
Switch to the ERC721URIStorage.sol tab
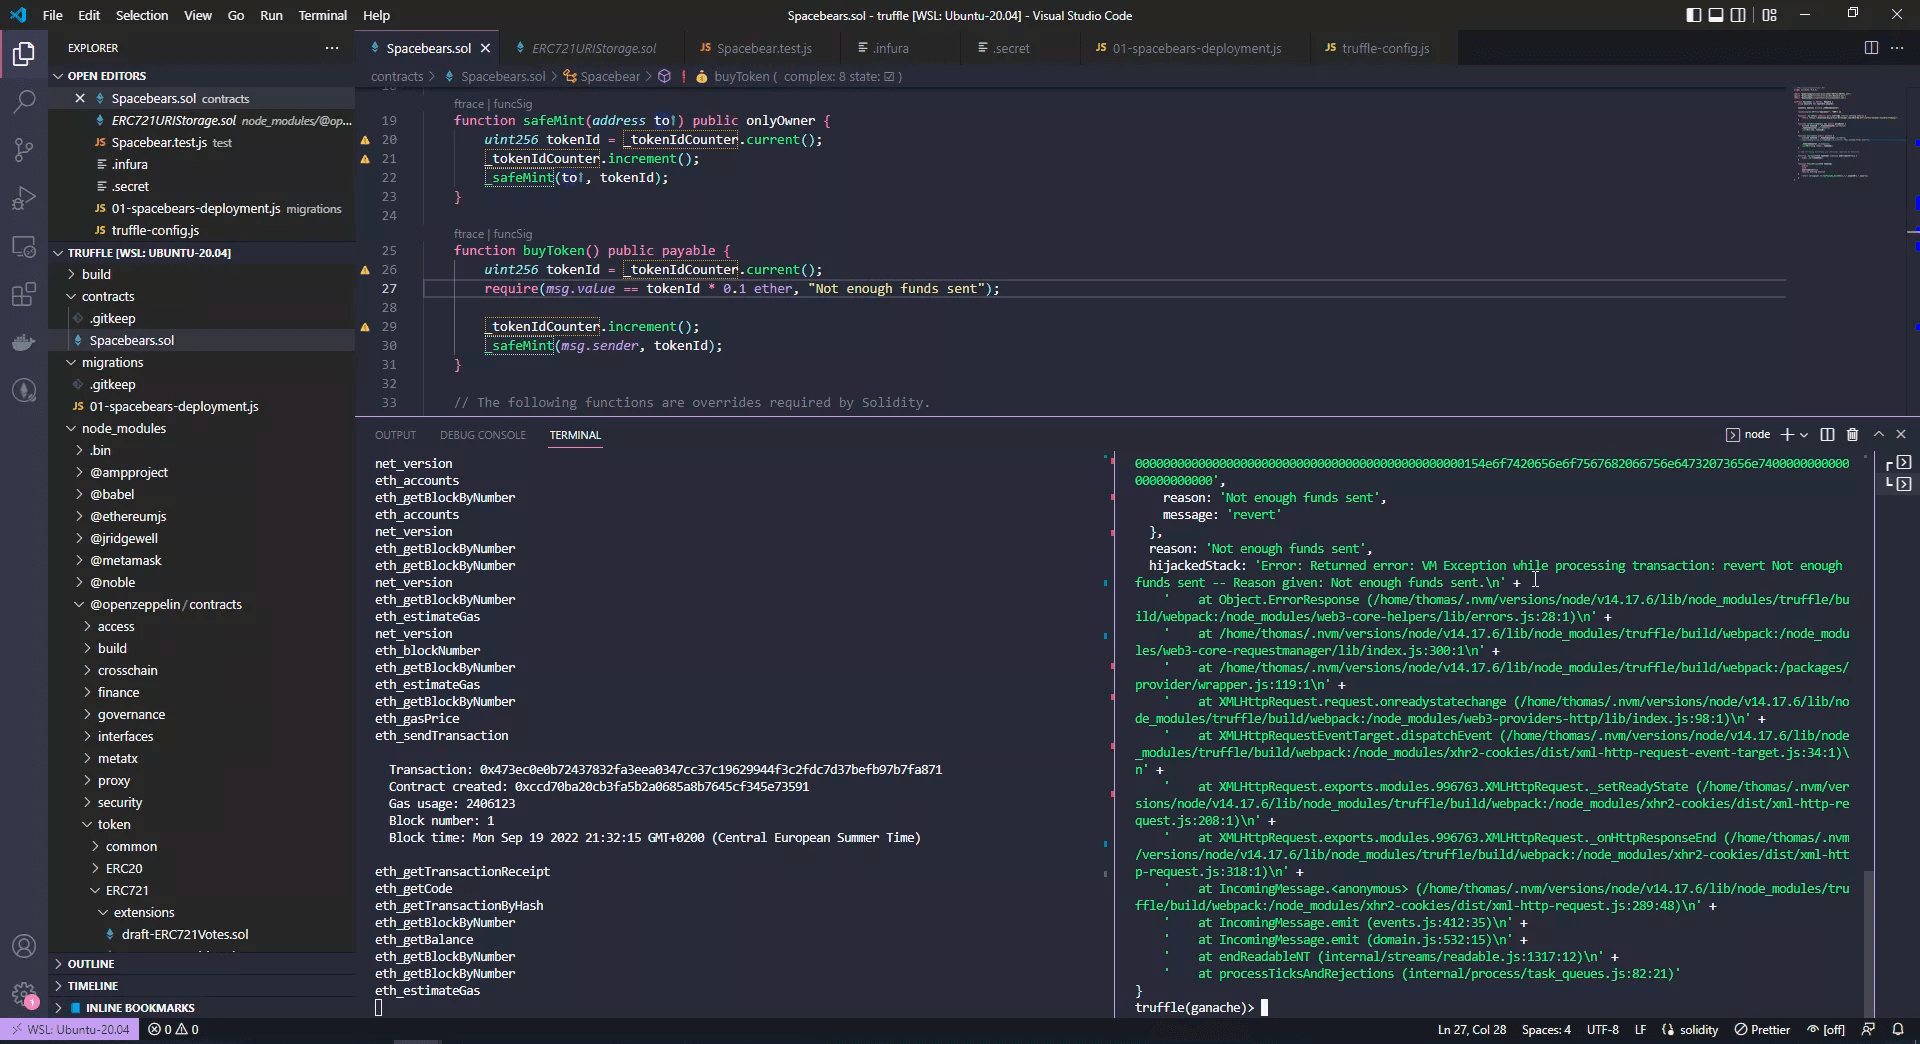594,48
